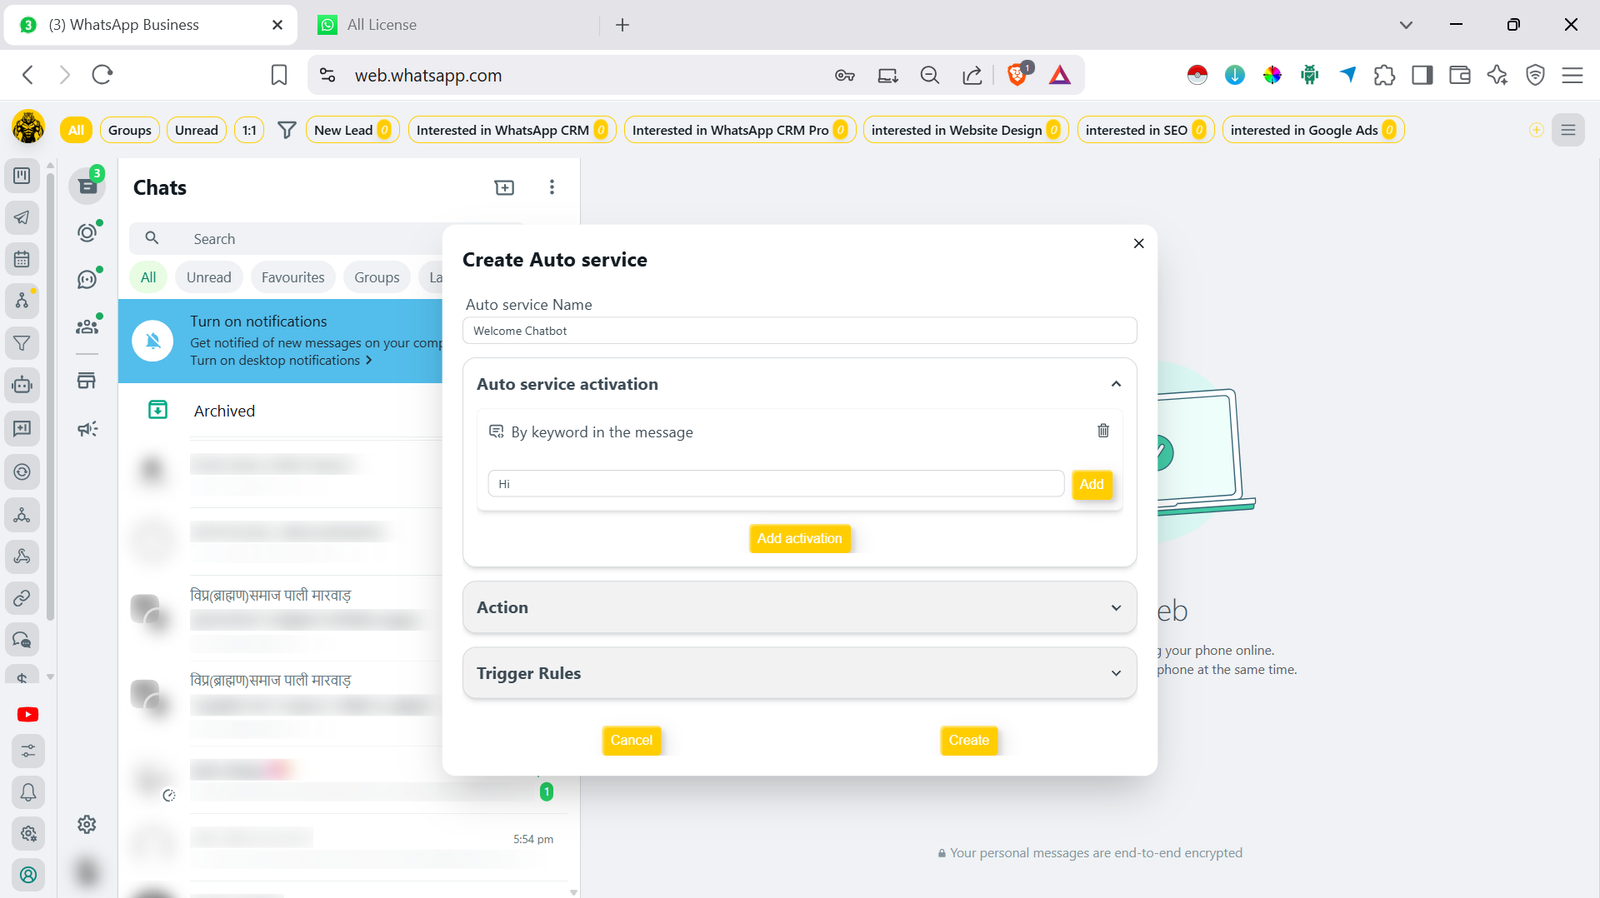Click the filter funnel icon in top bar
This screenshot has width=1600, height=898.
287,130
